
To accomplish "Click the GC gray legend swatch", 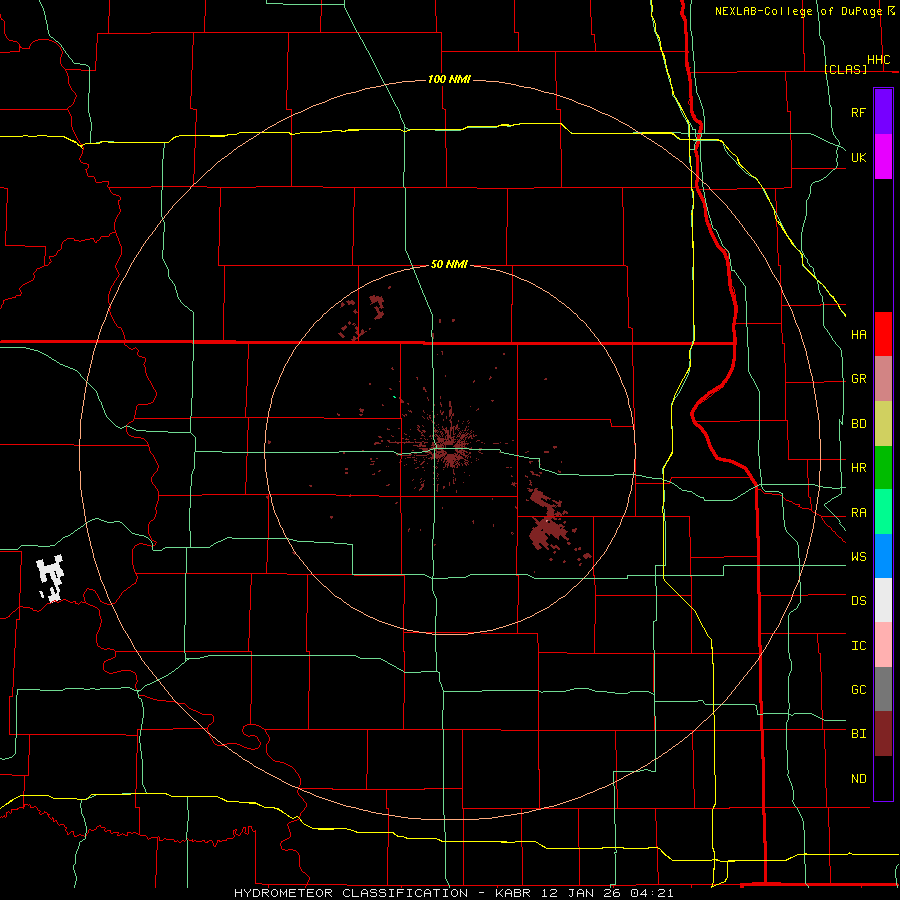I will (883, 689).
